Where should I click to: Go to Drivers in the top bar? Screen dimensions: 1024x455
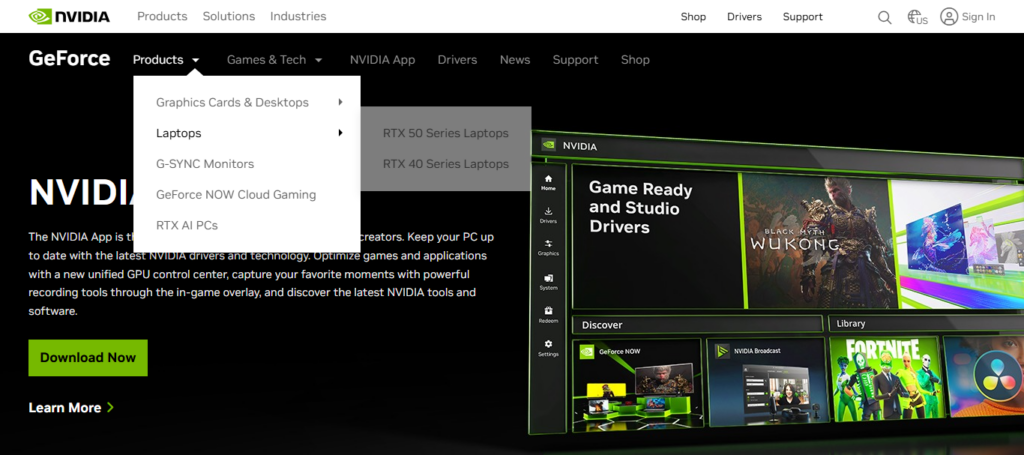point(744,17)
